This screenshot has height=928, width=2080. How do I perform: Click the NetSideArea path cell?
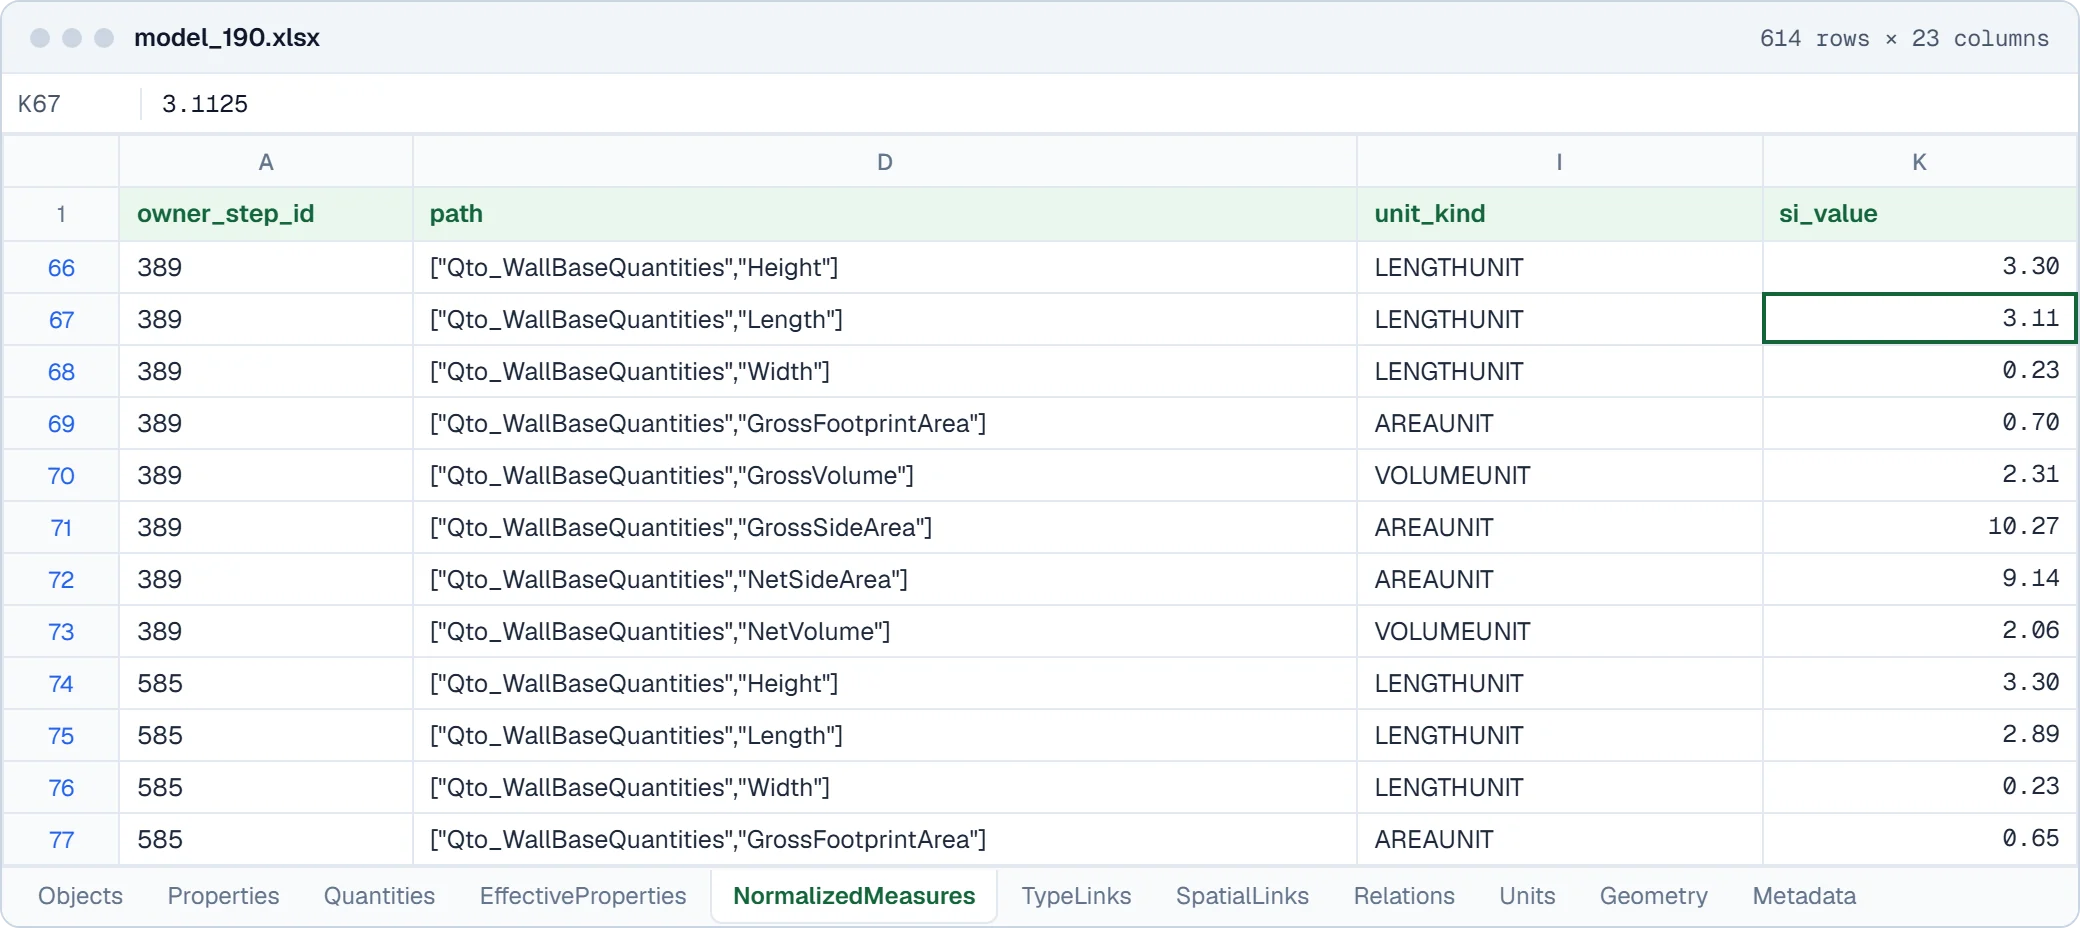[885, 579]
